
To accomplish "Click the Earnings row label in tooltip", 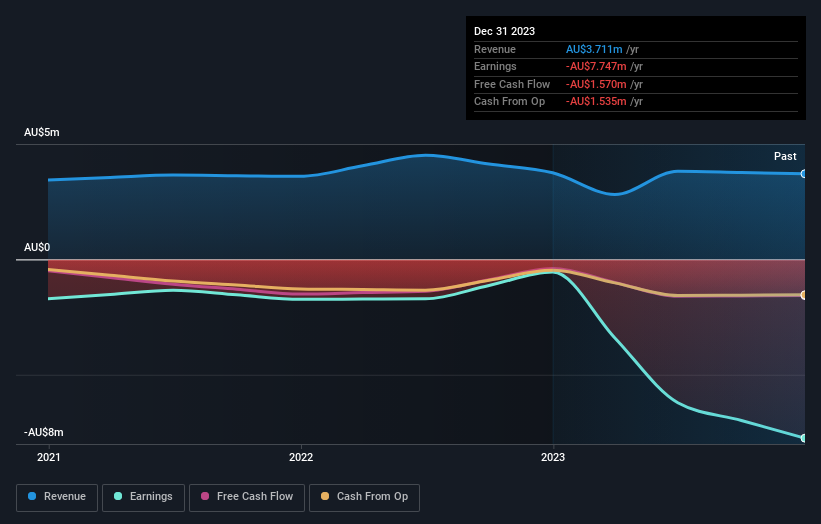I will pos(495,66).
